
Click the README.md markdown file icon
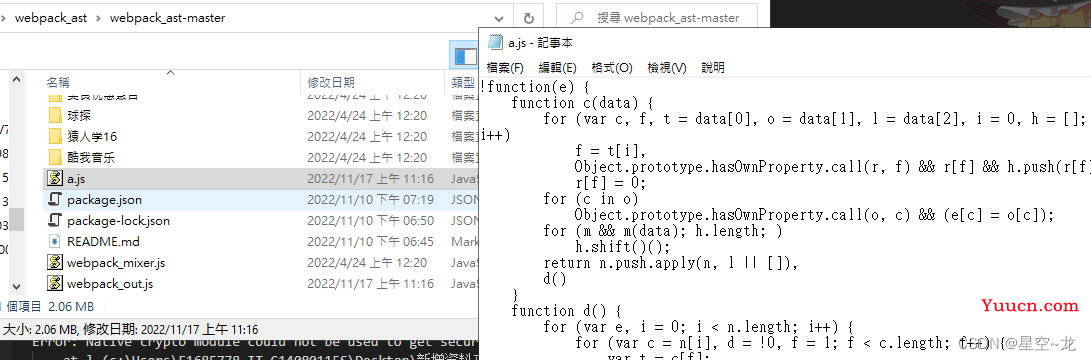point(54,242)
